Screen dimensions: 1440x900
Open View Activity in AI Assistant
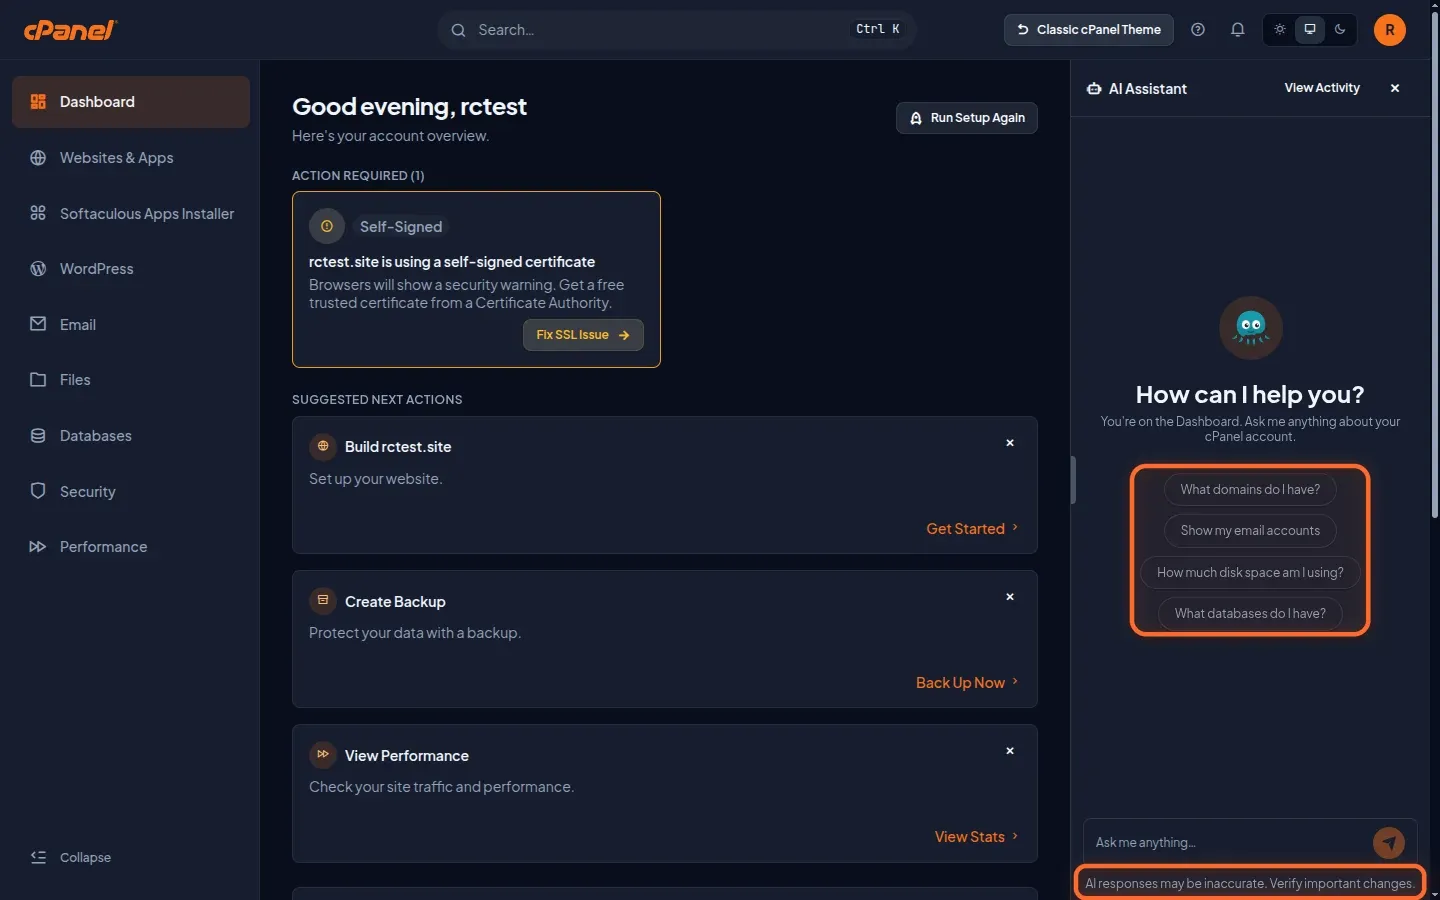1322,88
